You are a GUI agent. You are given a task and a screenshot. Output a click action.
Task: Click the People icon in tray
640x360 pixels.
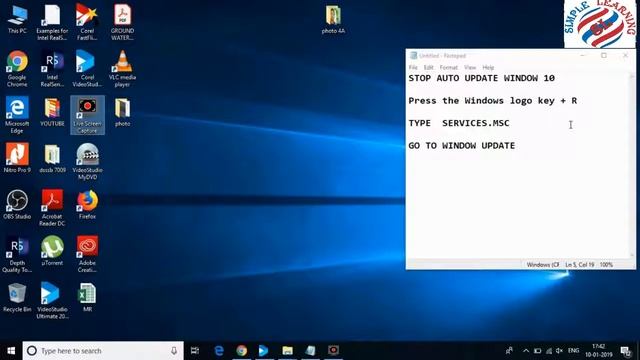(x=509, y=351)
